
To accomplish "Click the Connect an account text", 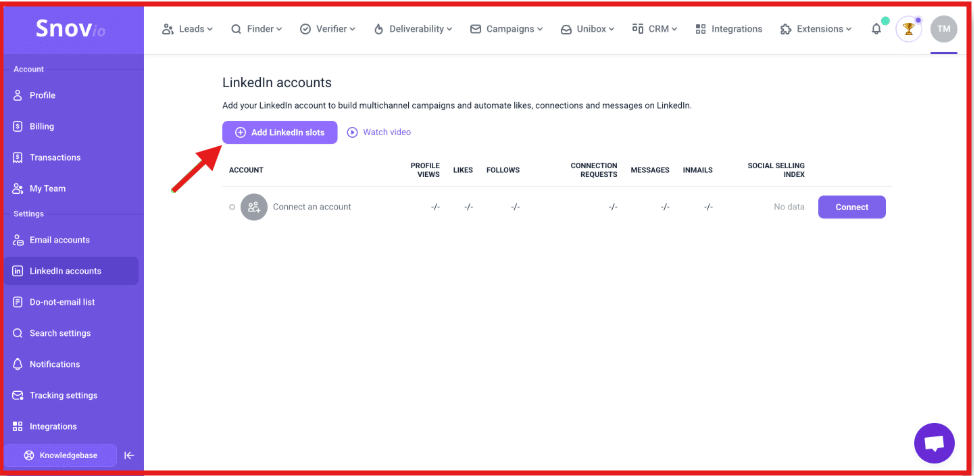I will point(312,207).
